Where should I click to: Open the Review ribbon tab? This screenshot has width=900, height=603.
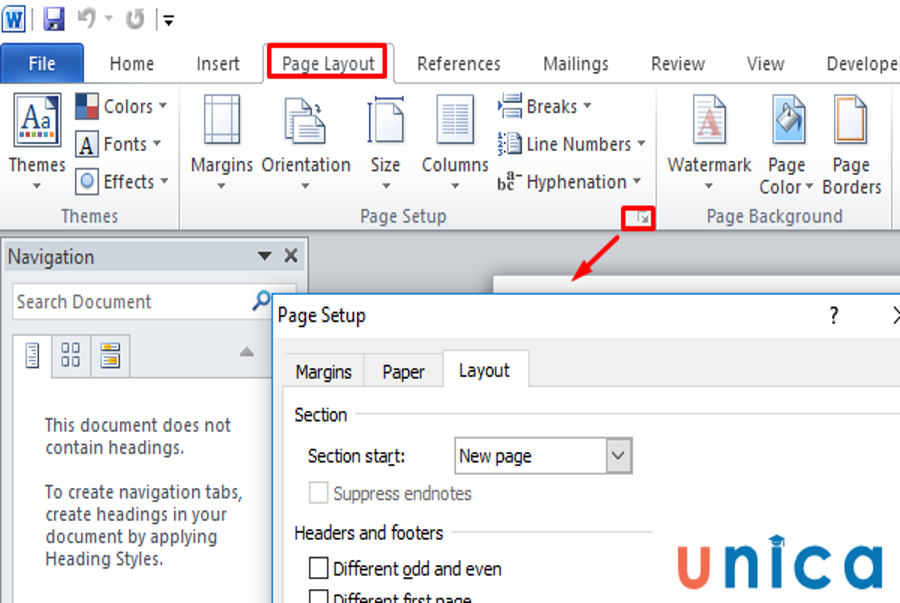(678, 63)
